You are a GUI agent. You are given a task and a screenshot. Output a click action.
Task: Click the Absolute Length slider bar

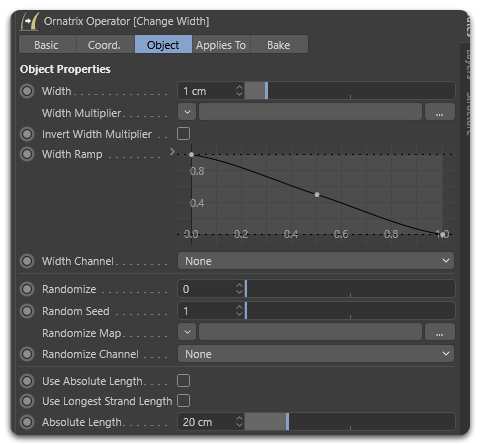point(350,422)
